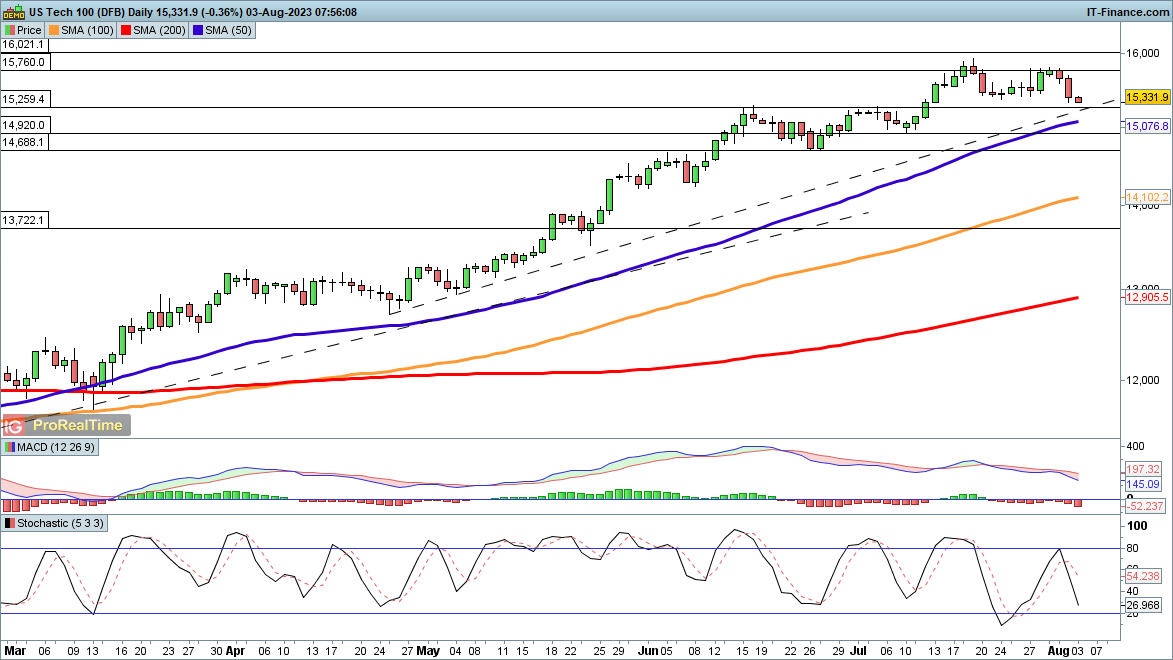1173x660 pixels.
Task: Select the 13,722.1 horizontal level label
Action: 25,220
